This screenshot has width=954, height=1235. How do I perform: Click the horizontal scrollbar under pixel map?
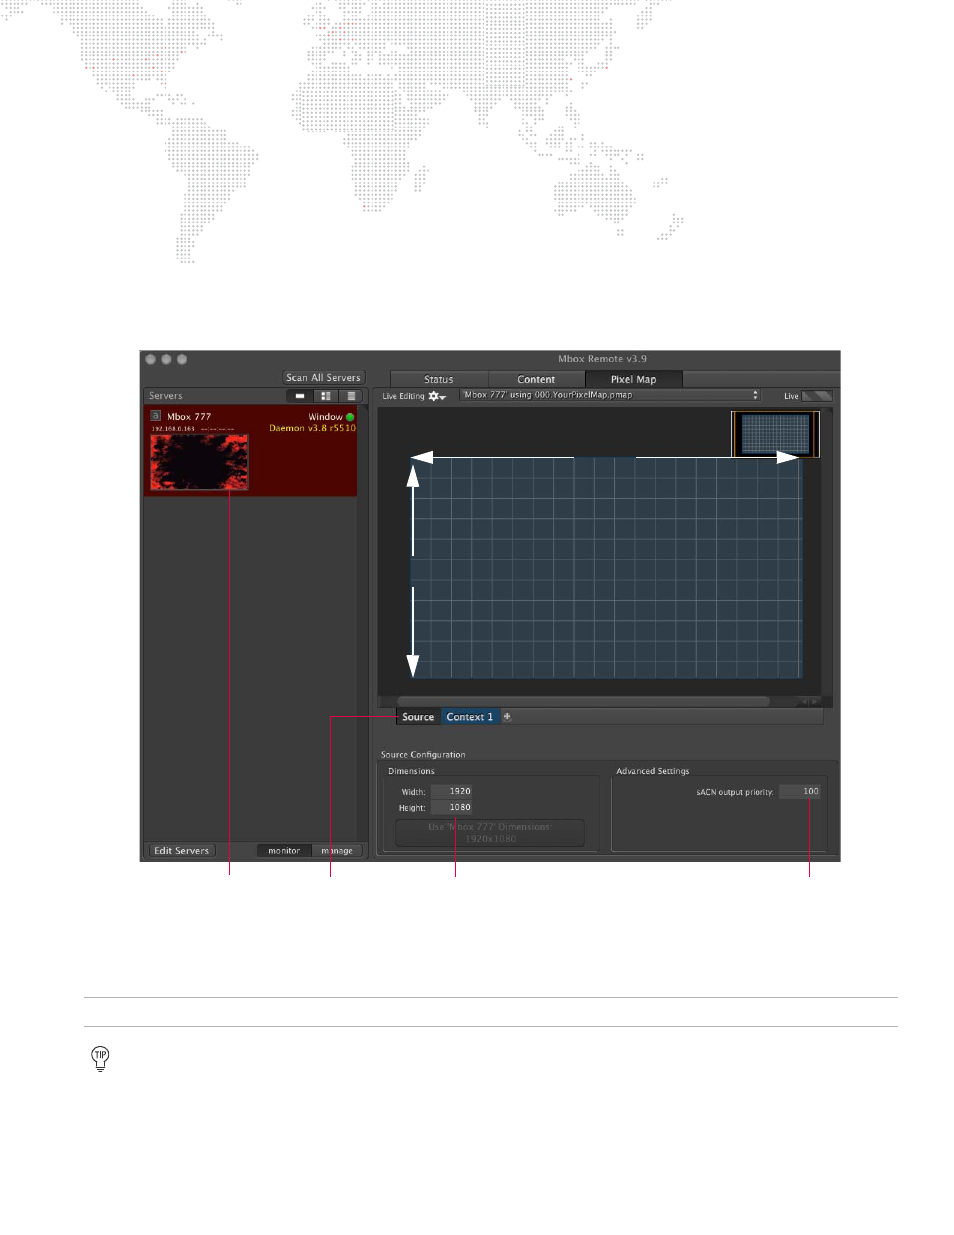(x=584, y=701)
